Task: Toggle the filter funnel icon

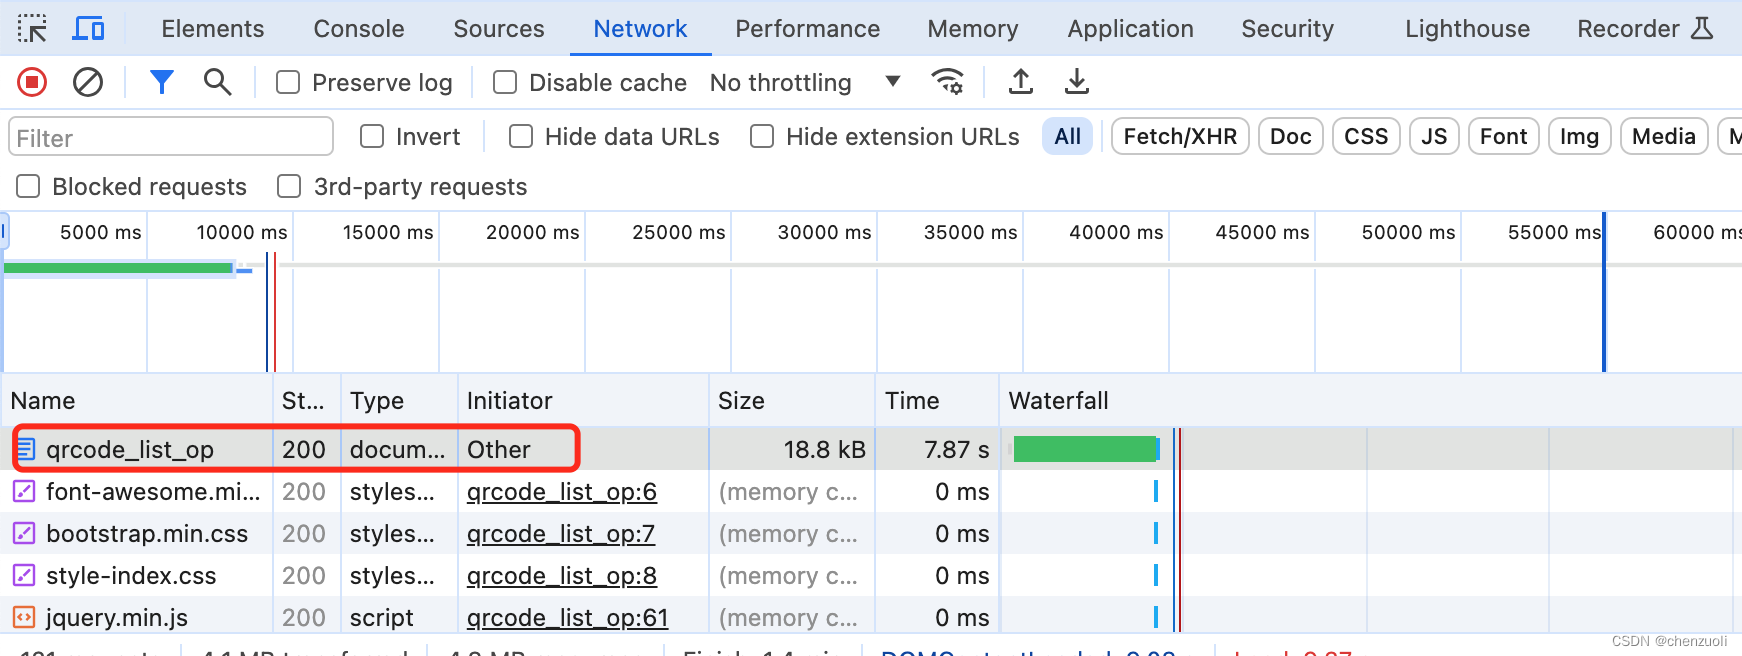Action: tap(161, 82)
